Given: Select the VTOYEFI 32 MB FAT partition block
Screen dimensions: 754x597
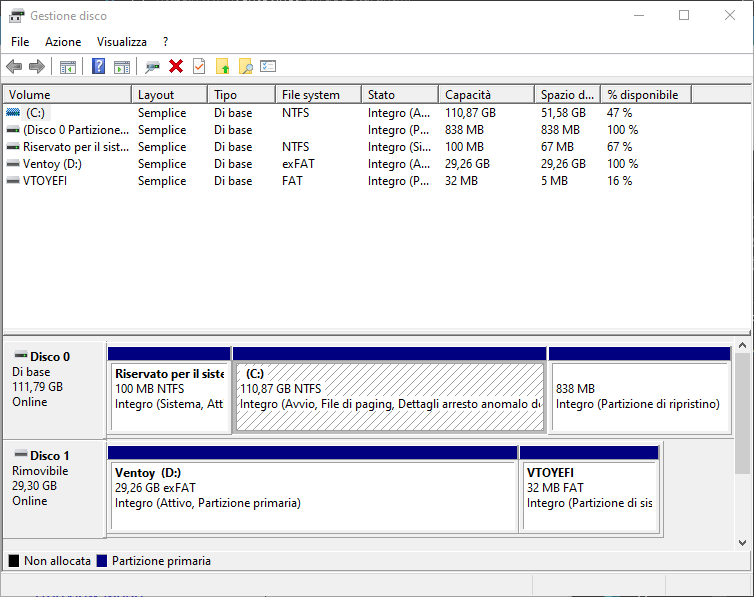Looking at the screenshot, I should coord(589,489).
